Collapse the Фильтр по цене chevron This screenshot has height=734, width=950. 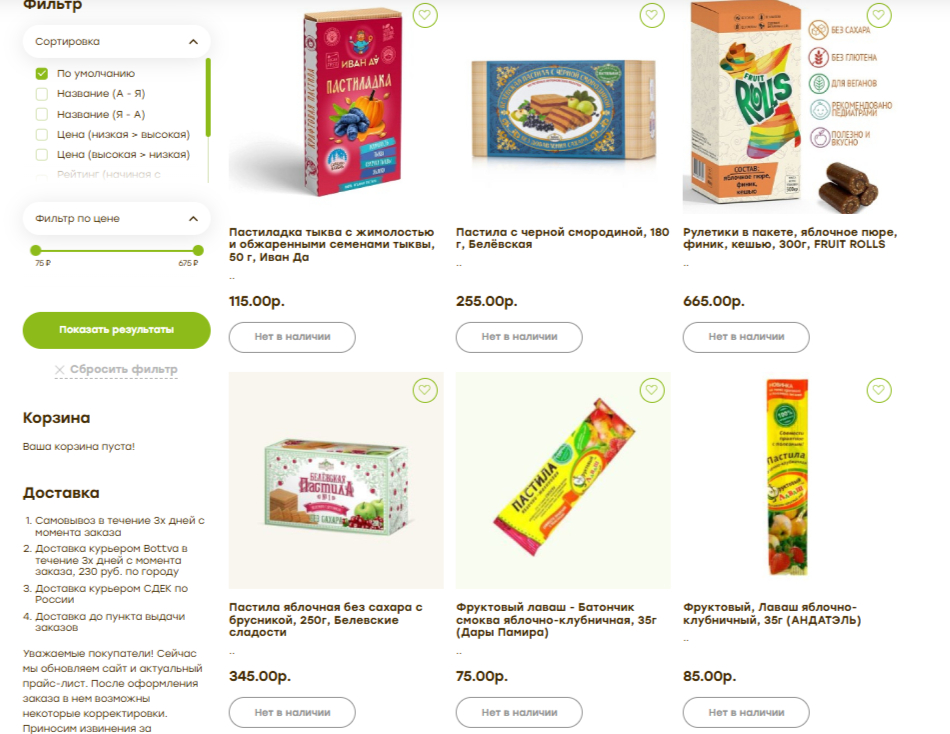193,219
